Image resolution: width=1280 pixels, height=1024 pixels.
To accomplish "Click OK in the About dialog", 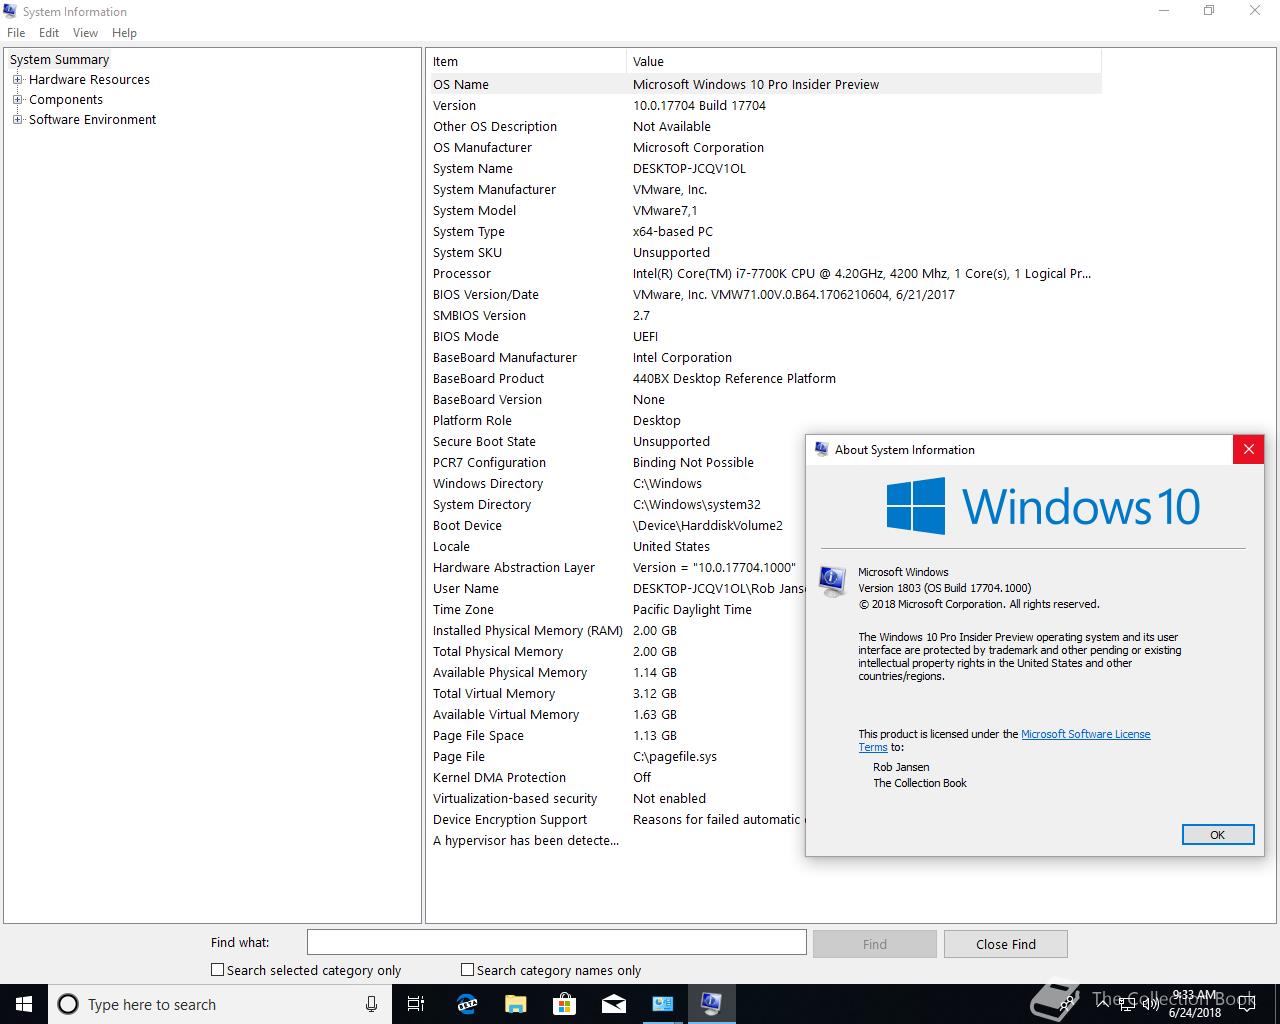I will click(1217, 835).
